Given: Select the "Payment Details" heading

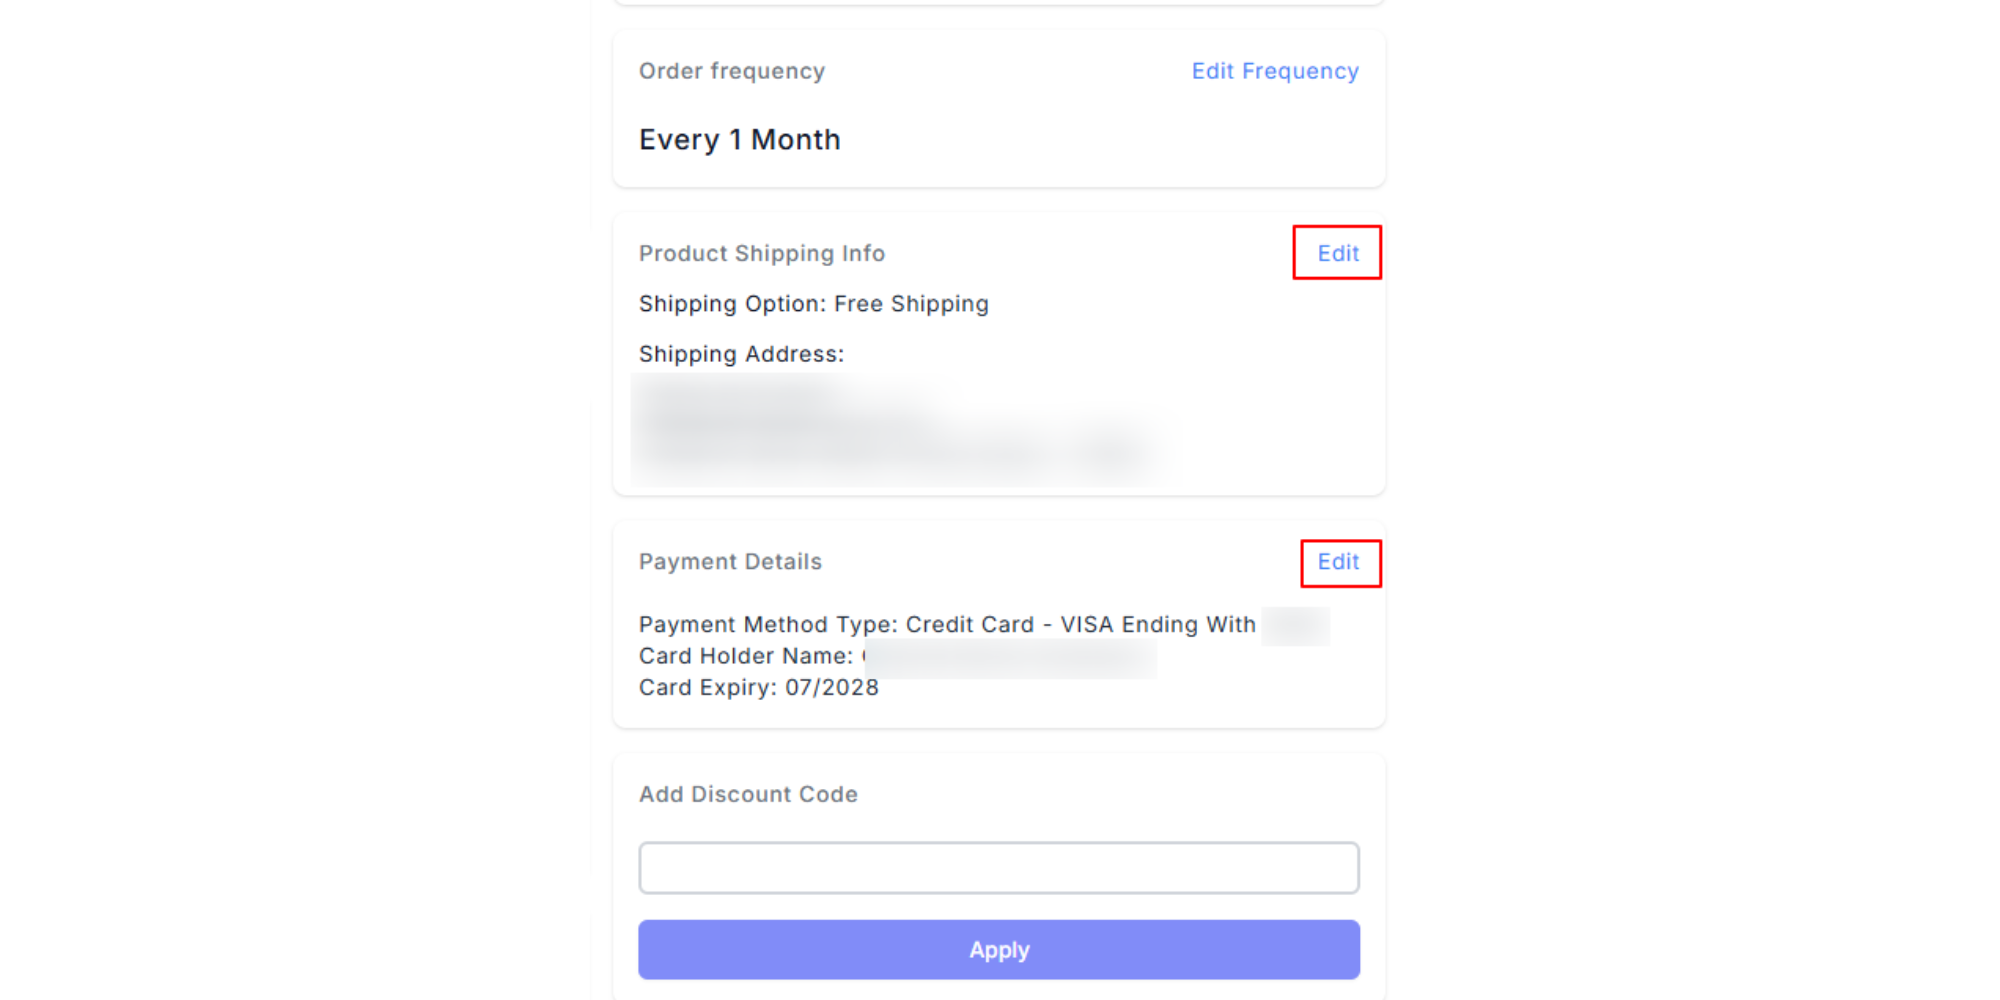Looking at the screenshot, I should 730,562.
